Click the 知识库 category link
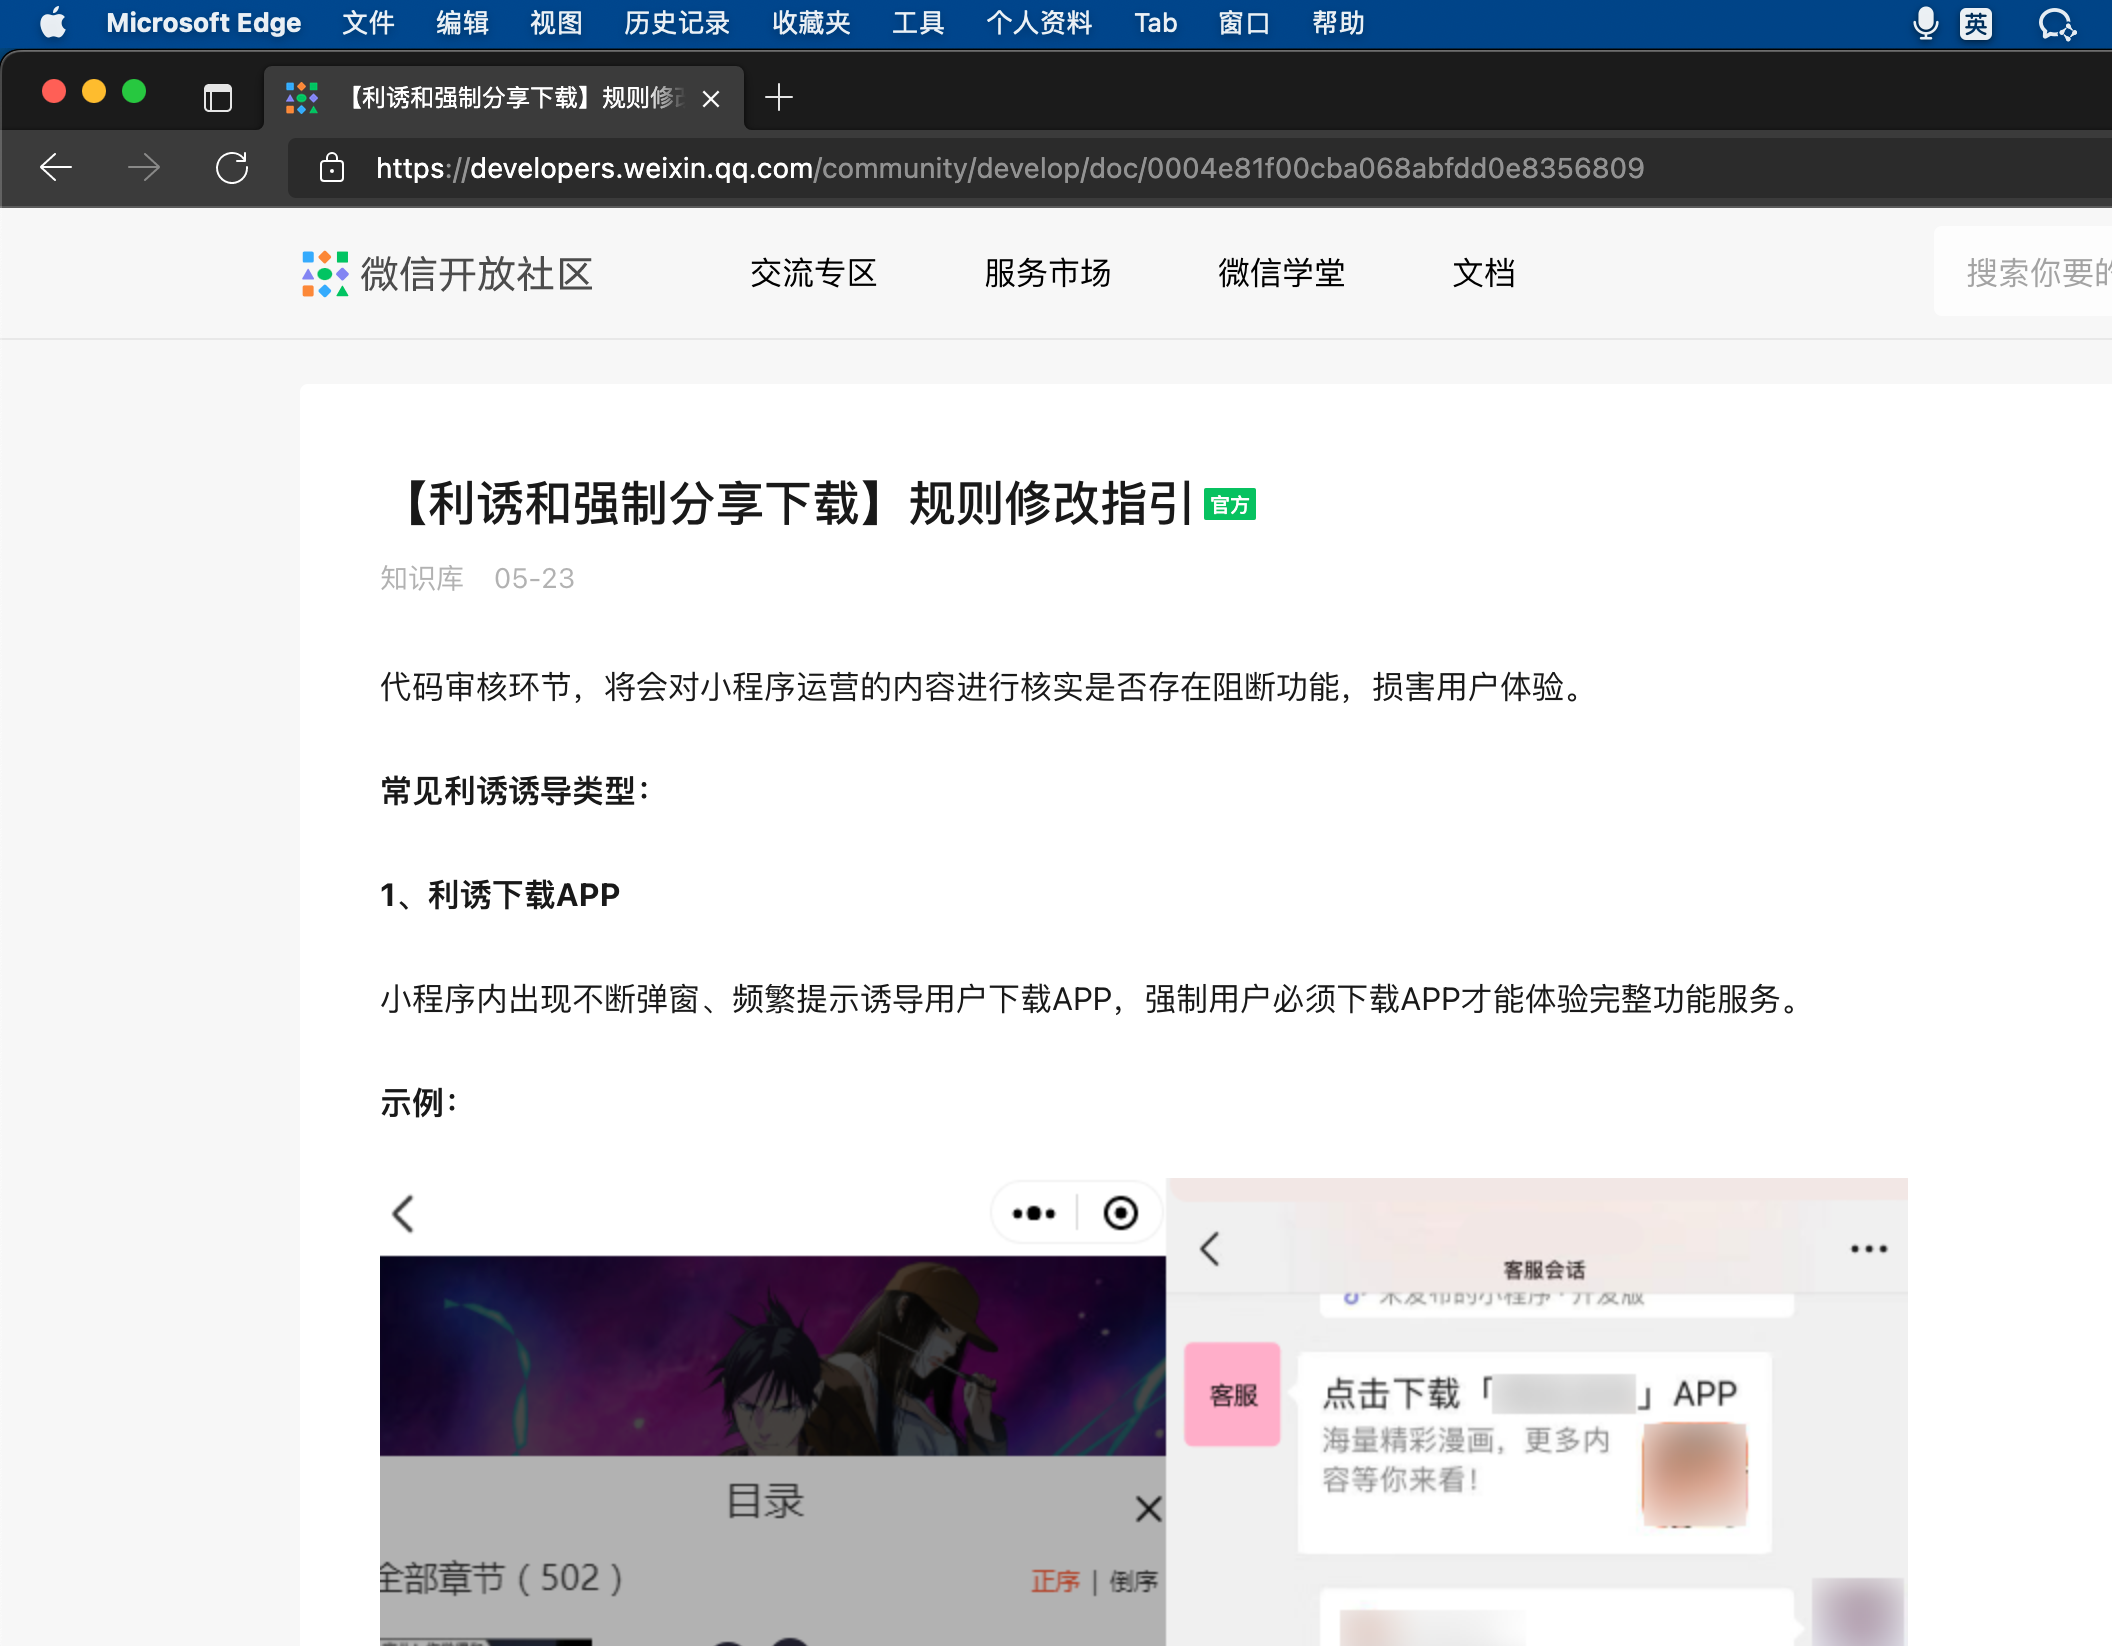 click(x=421, y=578)
